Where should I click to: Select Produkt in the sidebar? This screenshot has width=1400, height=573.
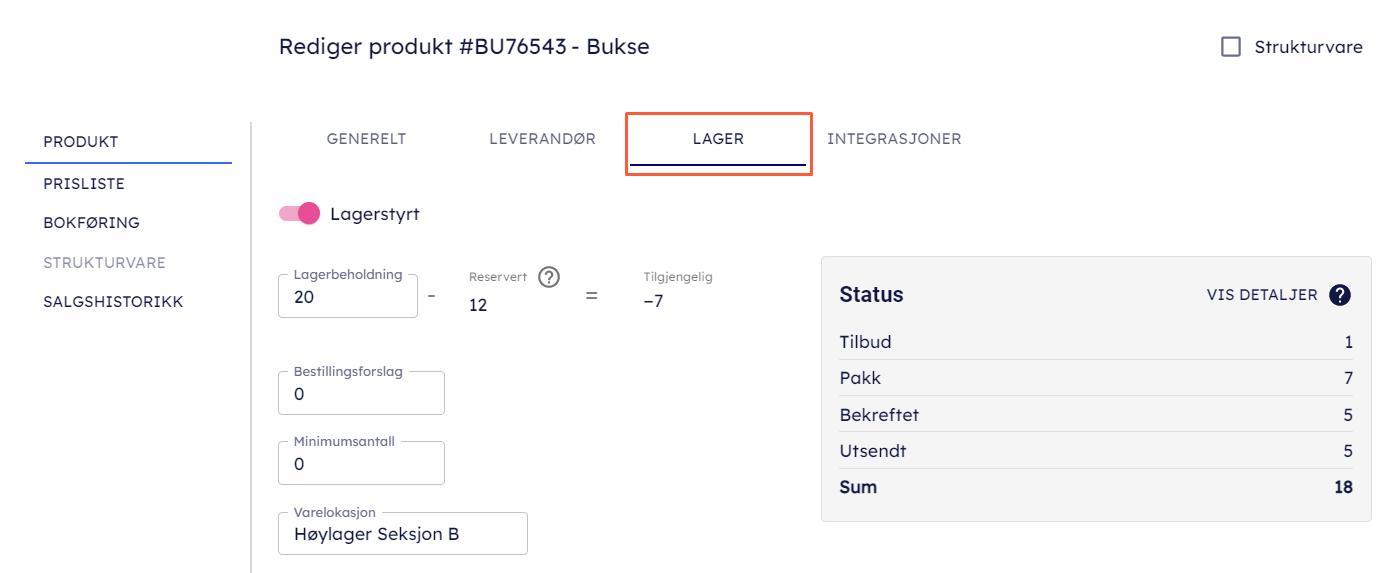(x=81, y=142)
